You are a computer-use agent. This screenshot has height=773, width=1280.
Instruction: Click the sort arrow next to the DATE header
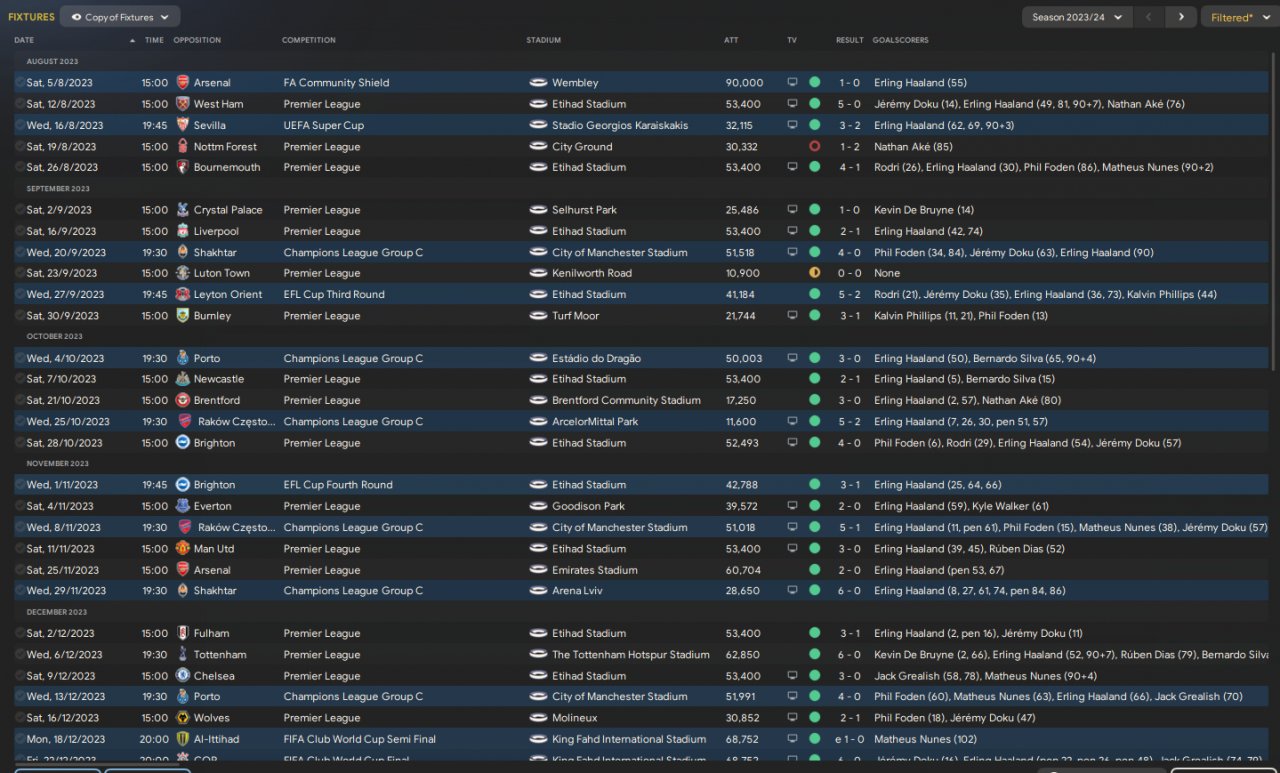pyautogui.click(x=132, y=40)
